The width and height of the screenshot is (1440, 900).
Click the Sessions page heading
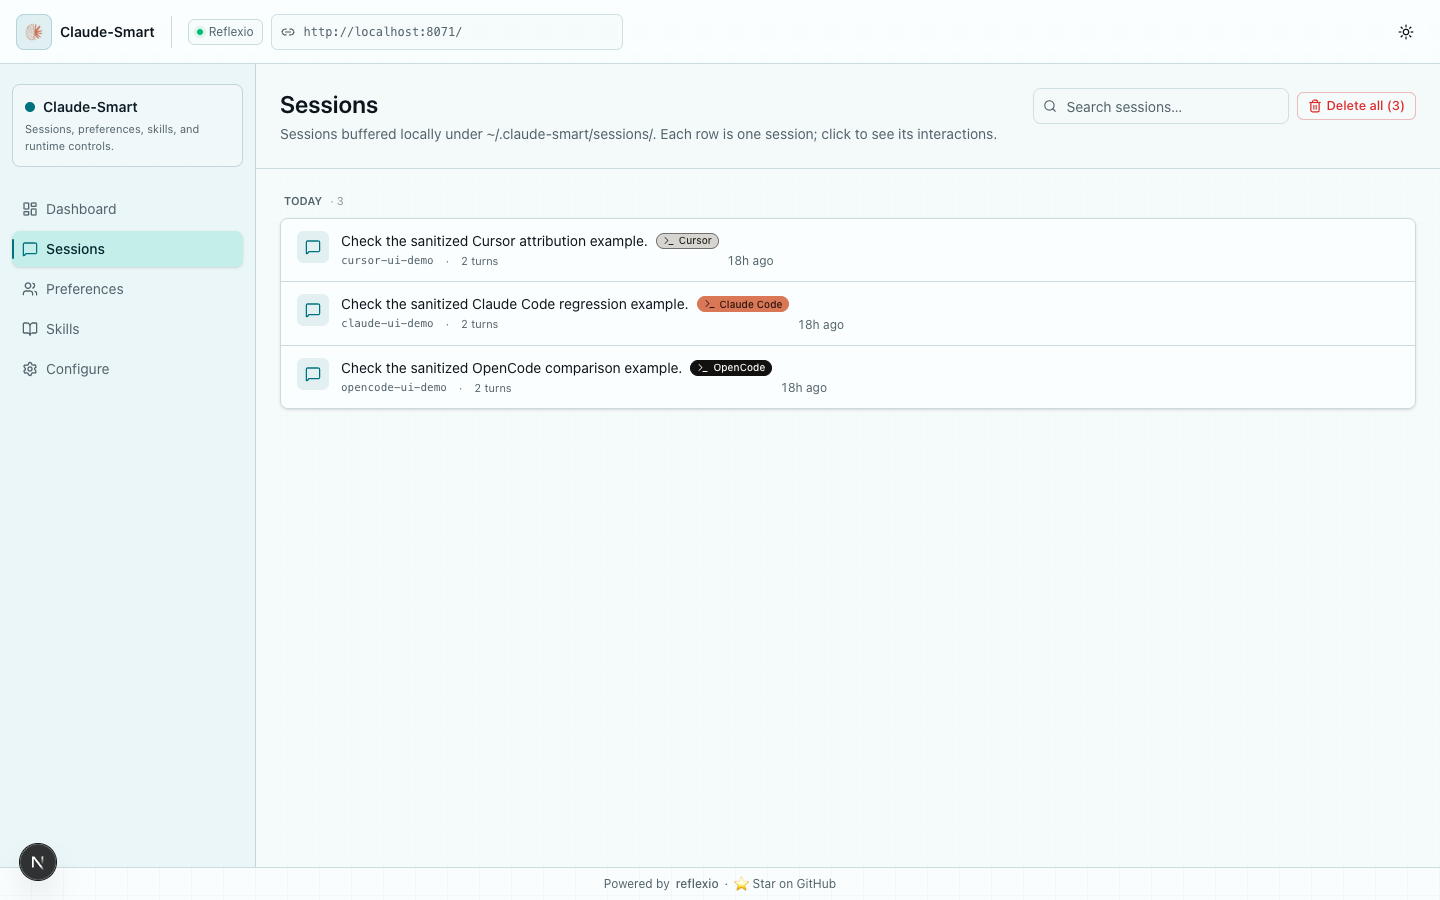329,105
